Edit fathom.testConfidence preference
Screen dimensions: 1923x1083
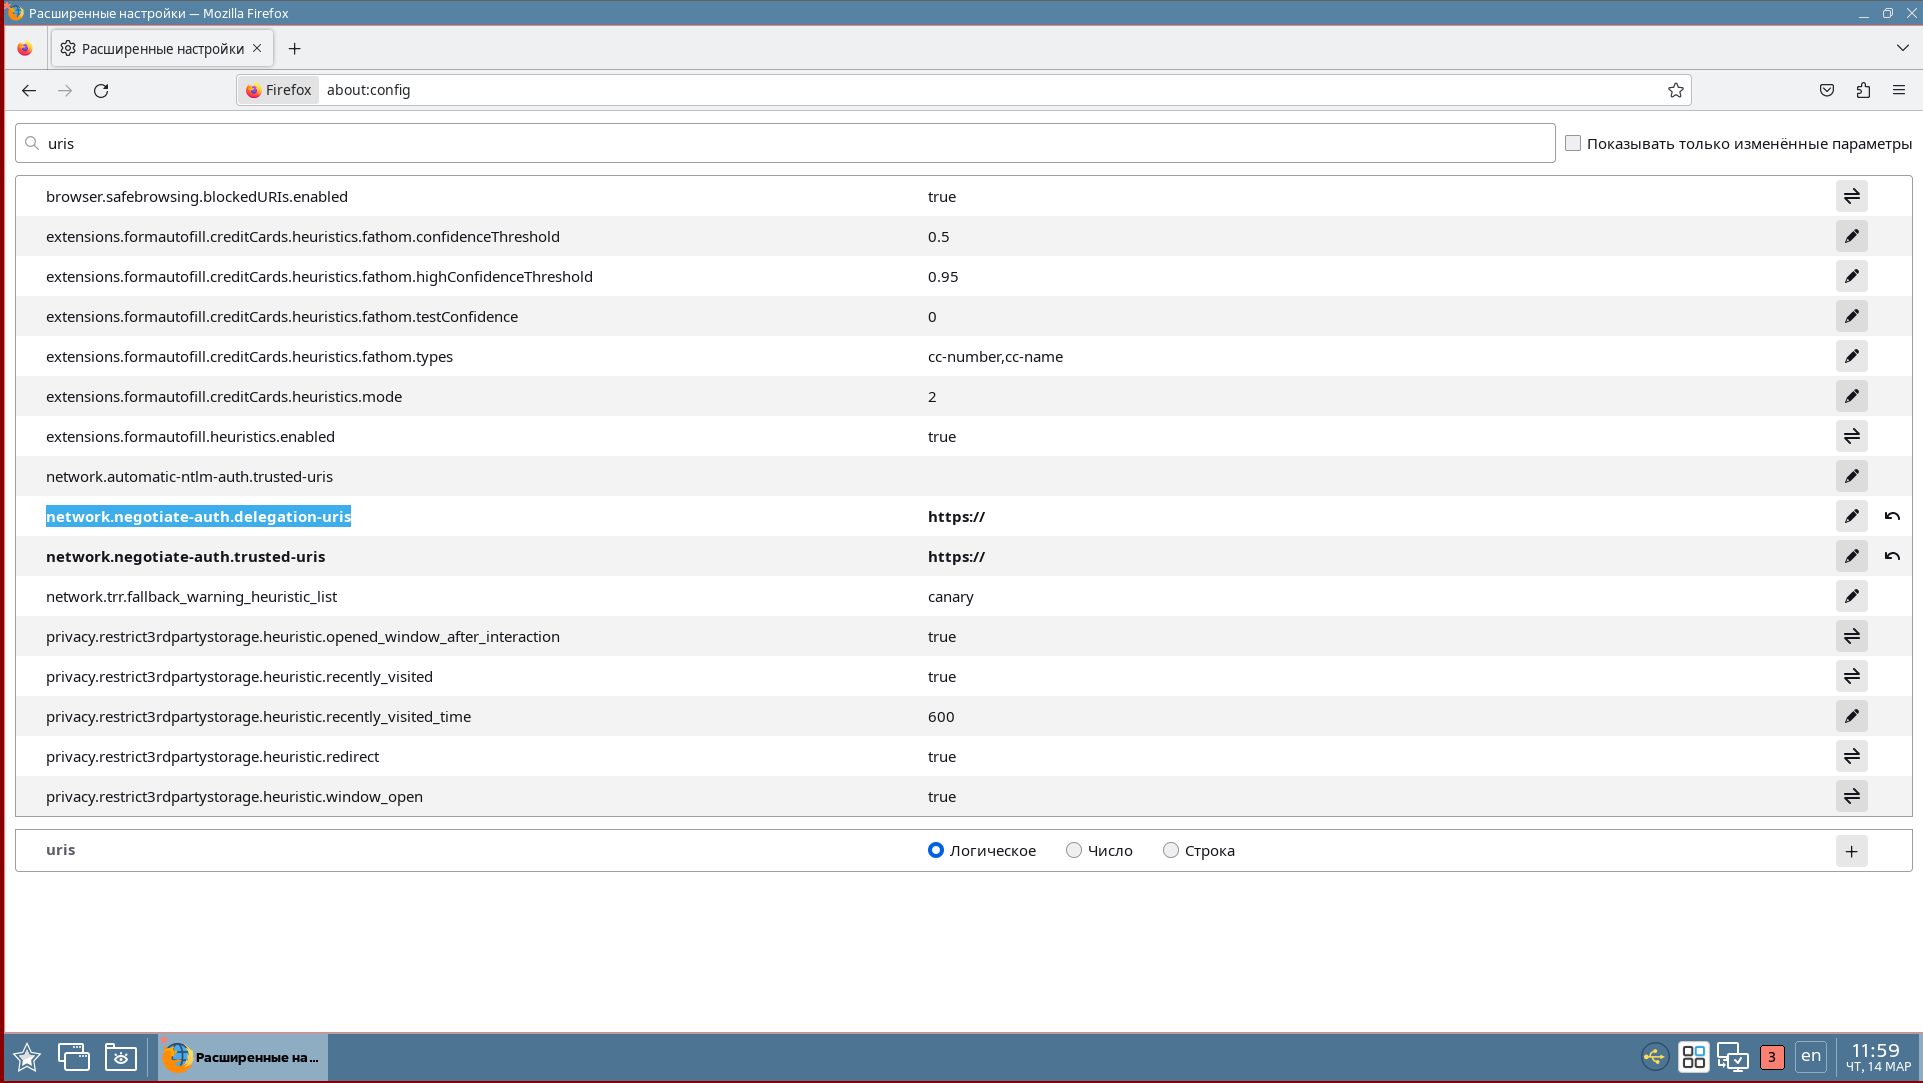point(1851,316)
